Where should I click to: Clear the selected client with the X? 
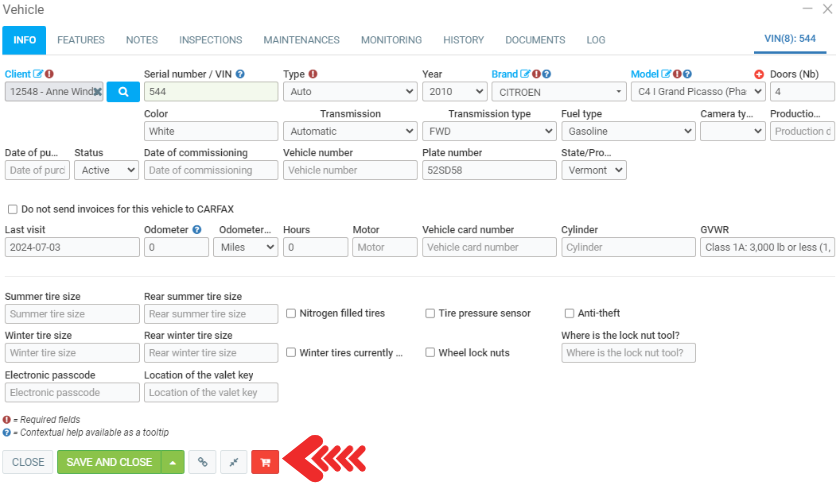(x=98, y=91)
